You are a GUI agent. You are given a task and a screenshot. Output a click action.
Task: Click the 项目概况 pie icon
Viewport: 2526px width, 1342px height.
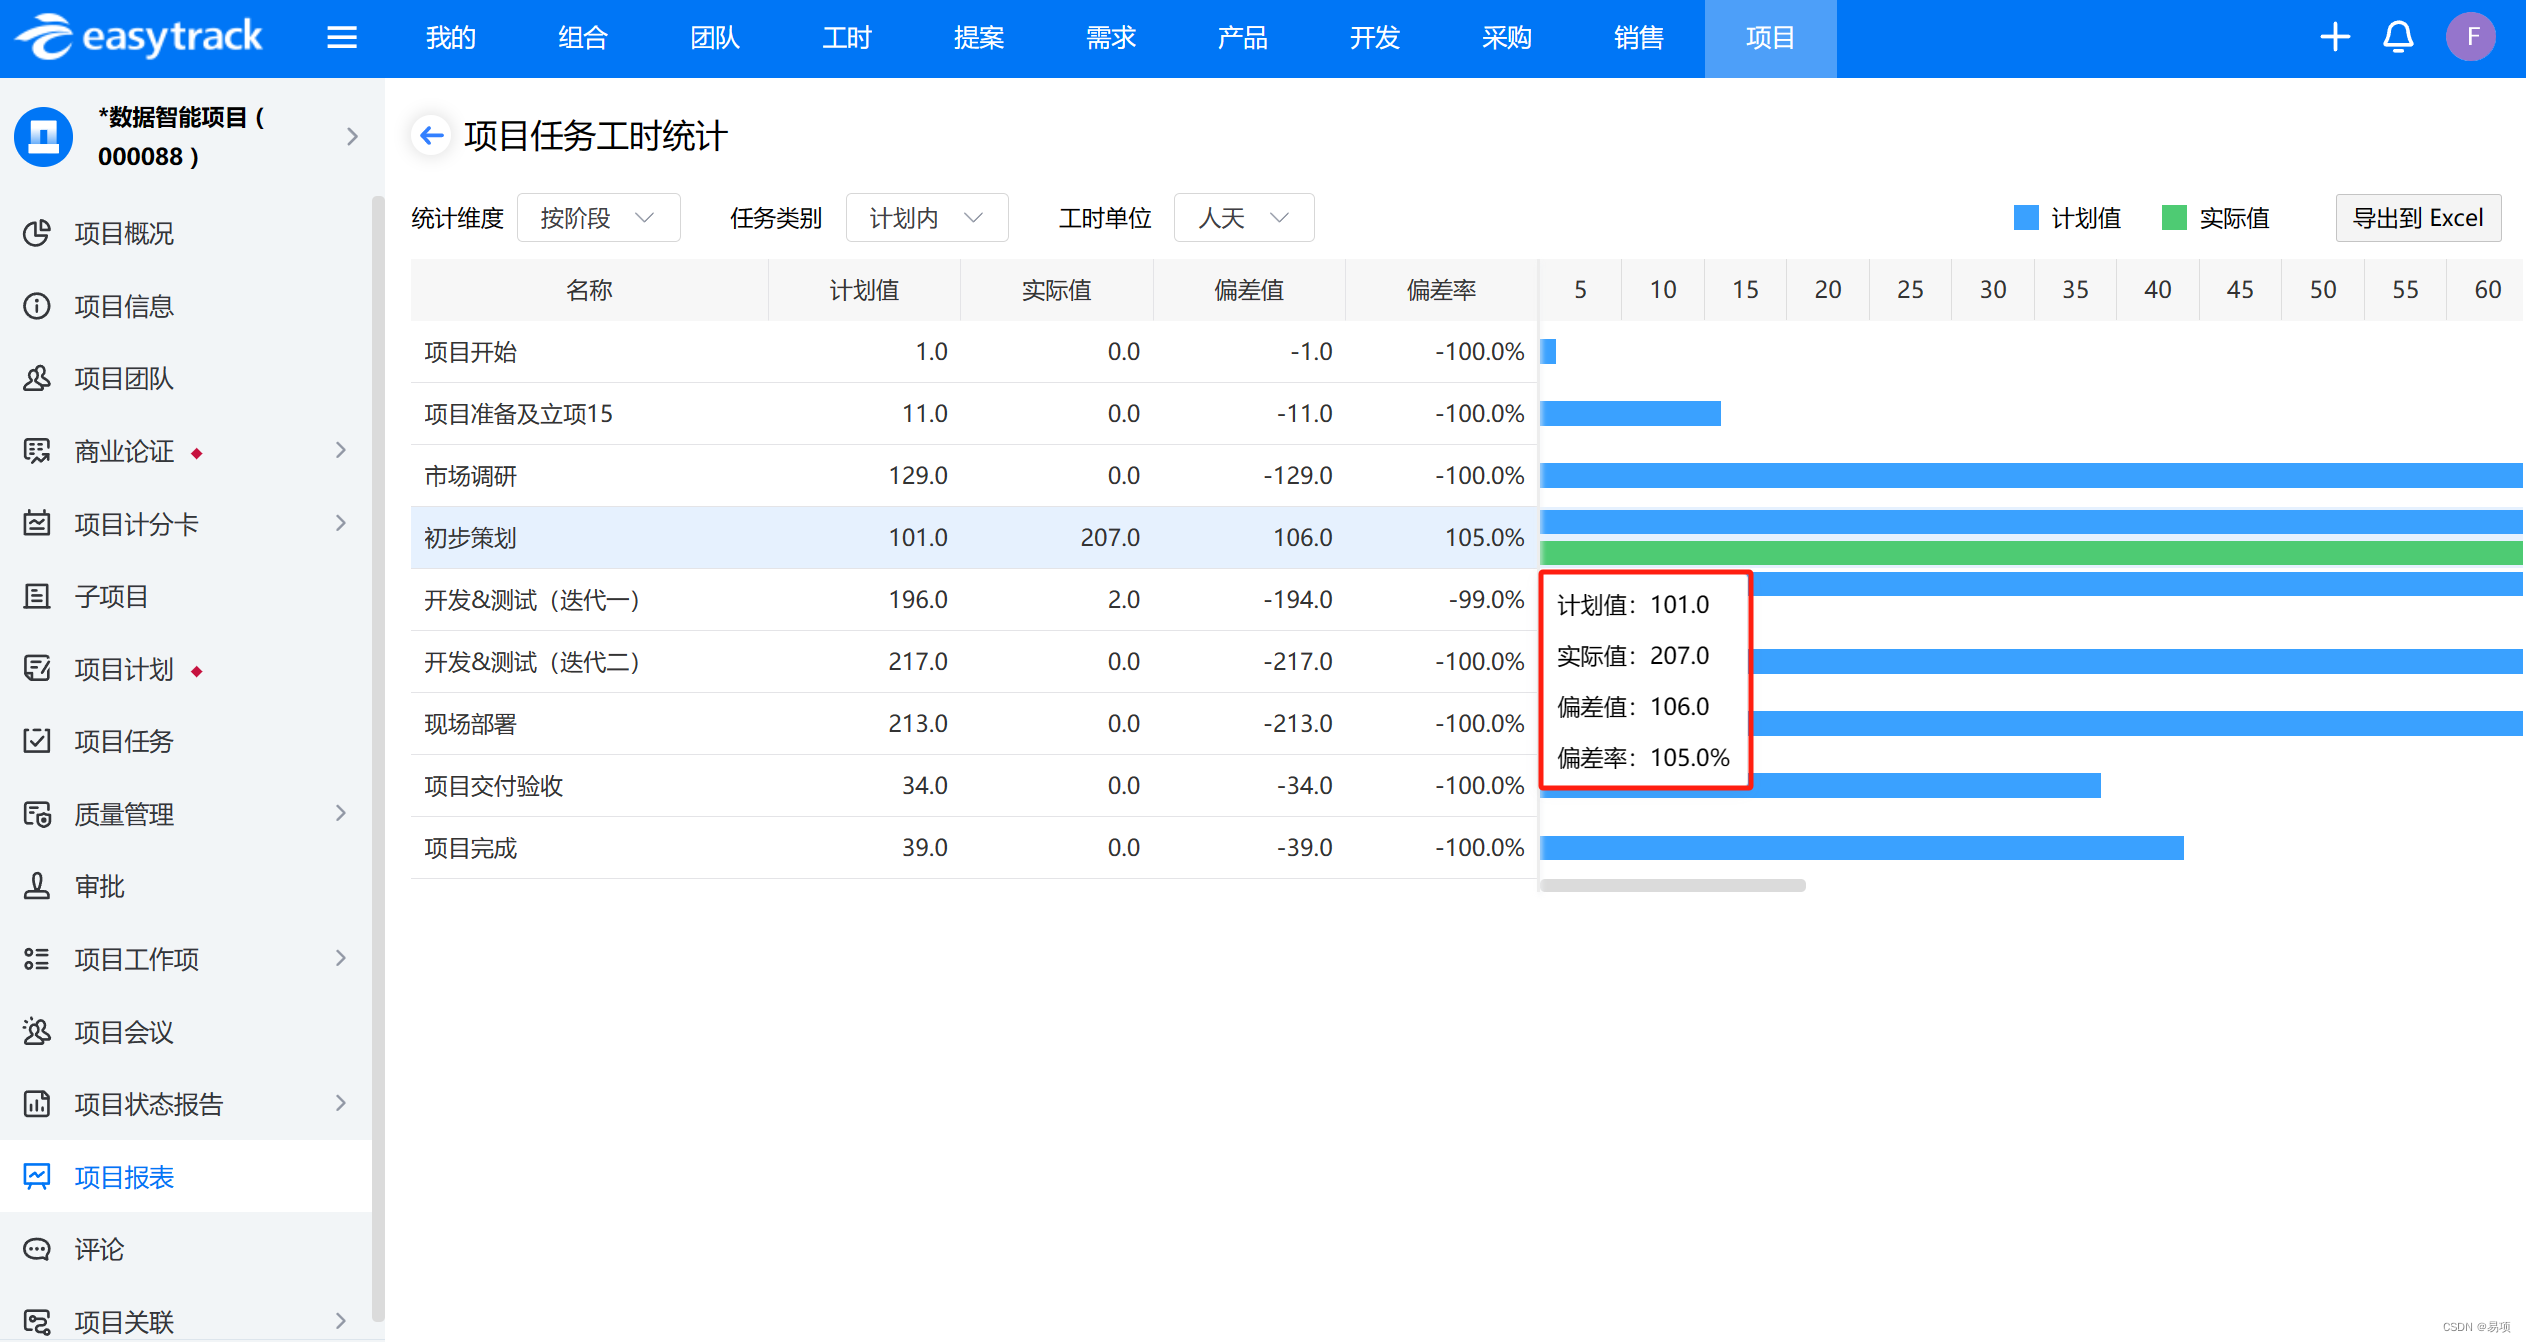pyautogui.click(x=37, y=233)
